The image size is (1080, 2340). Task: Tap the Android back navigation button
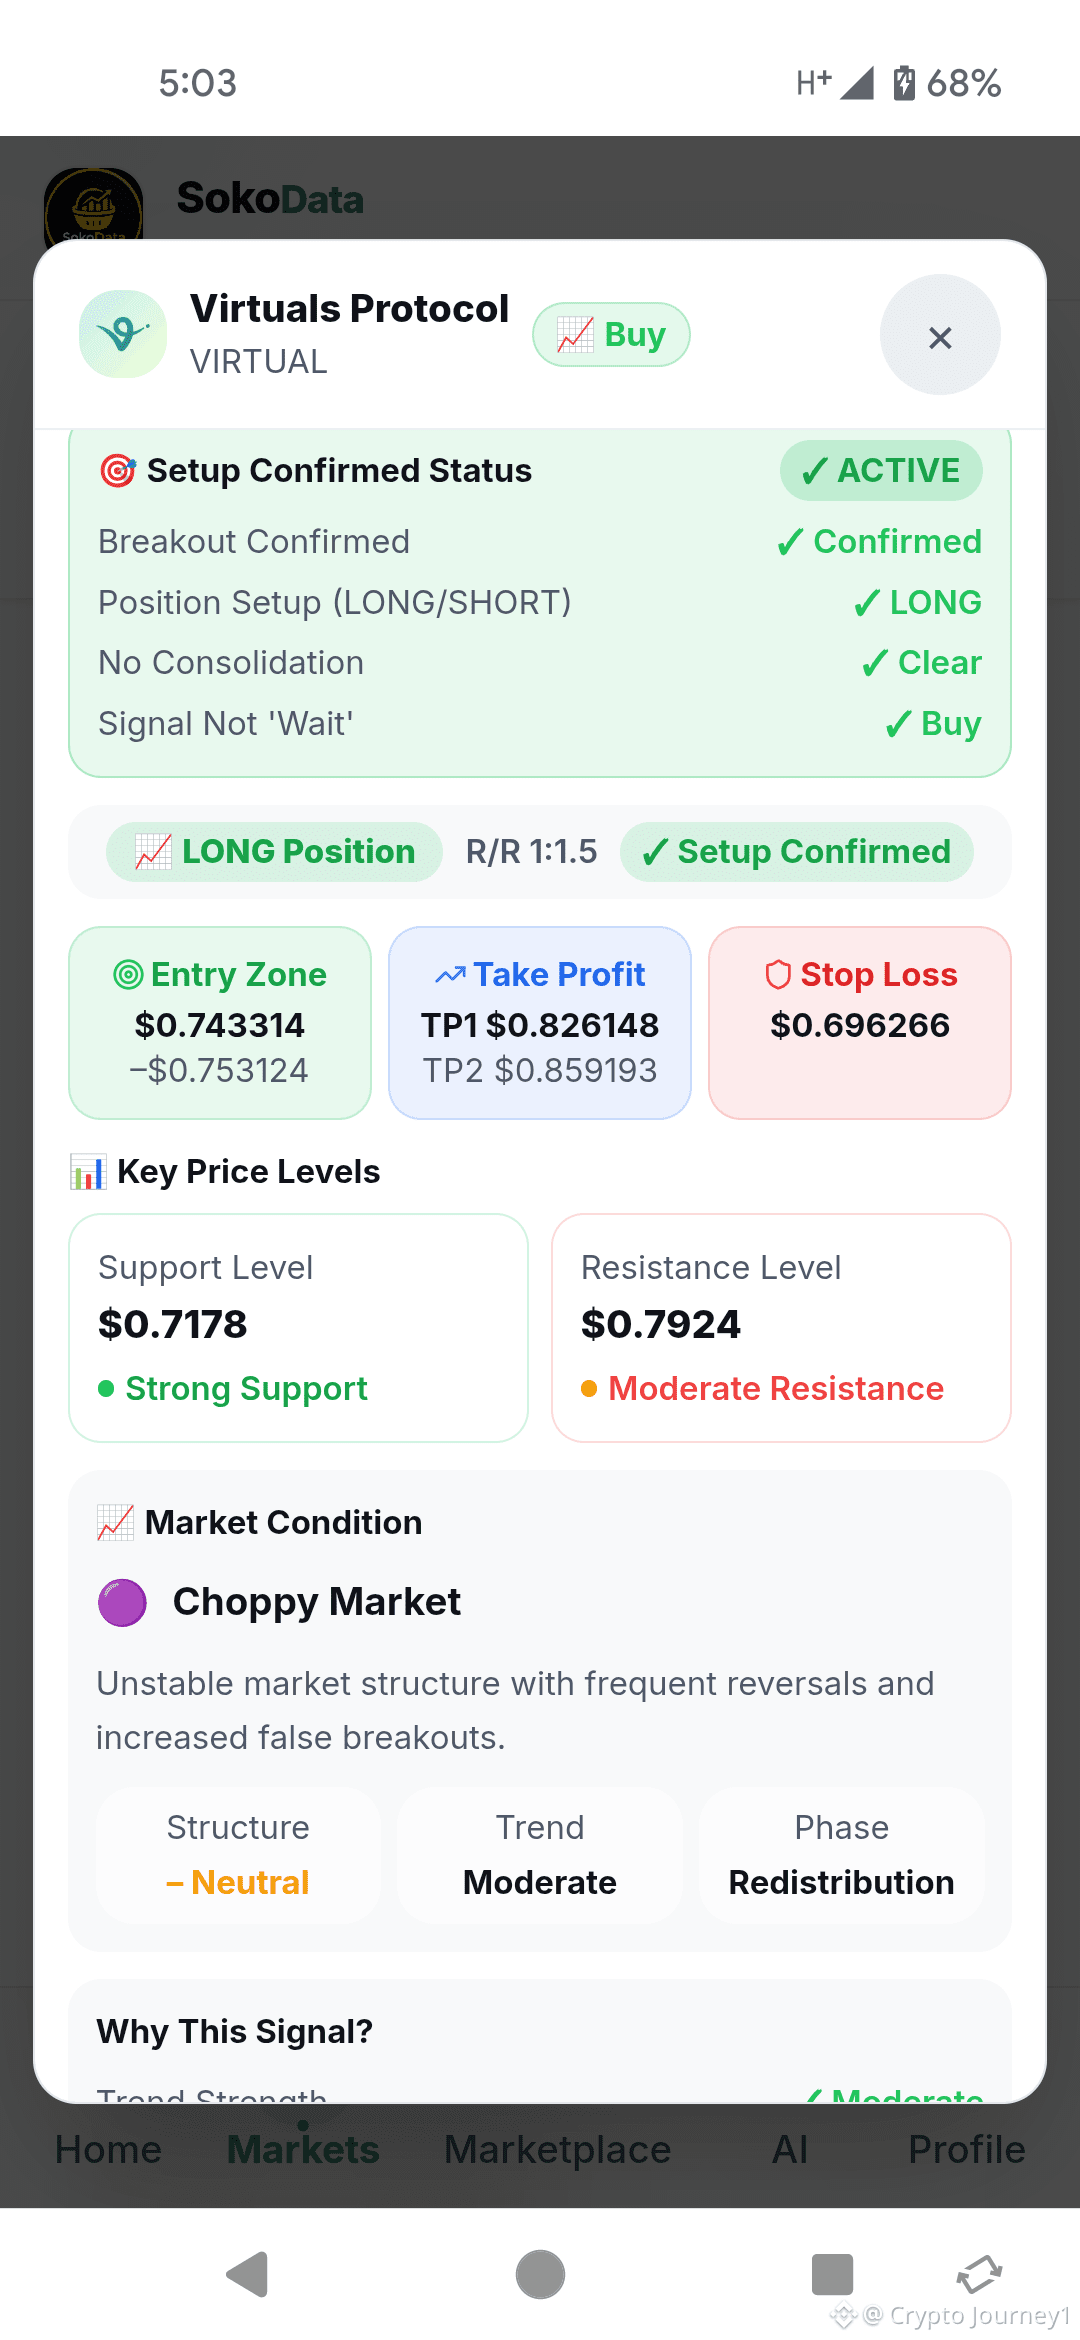248,2275
